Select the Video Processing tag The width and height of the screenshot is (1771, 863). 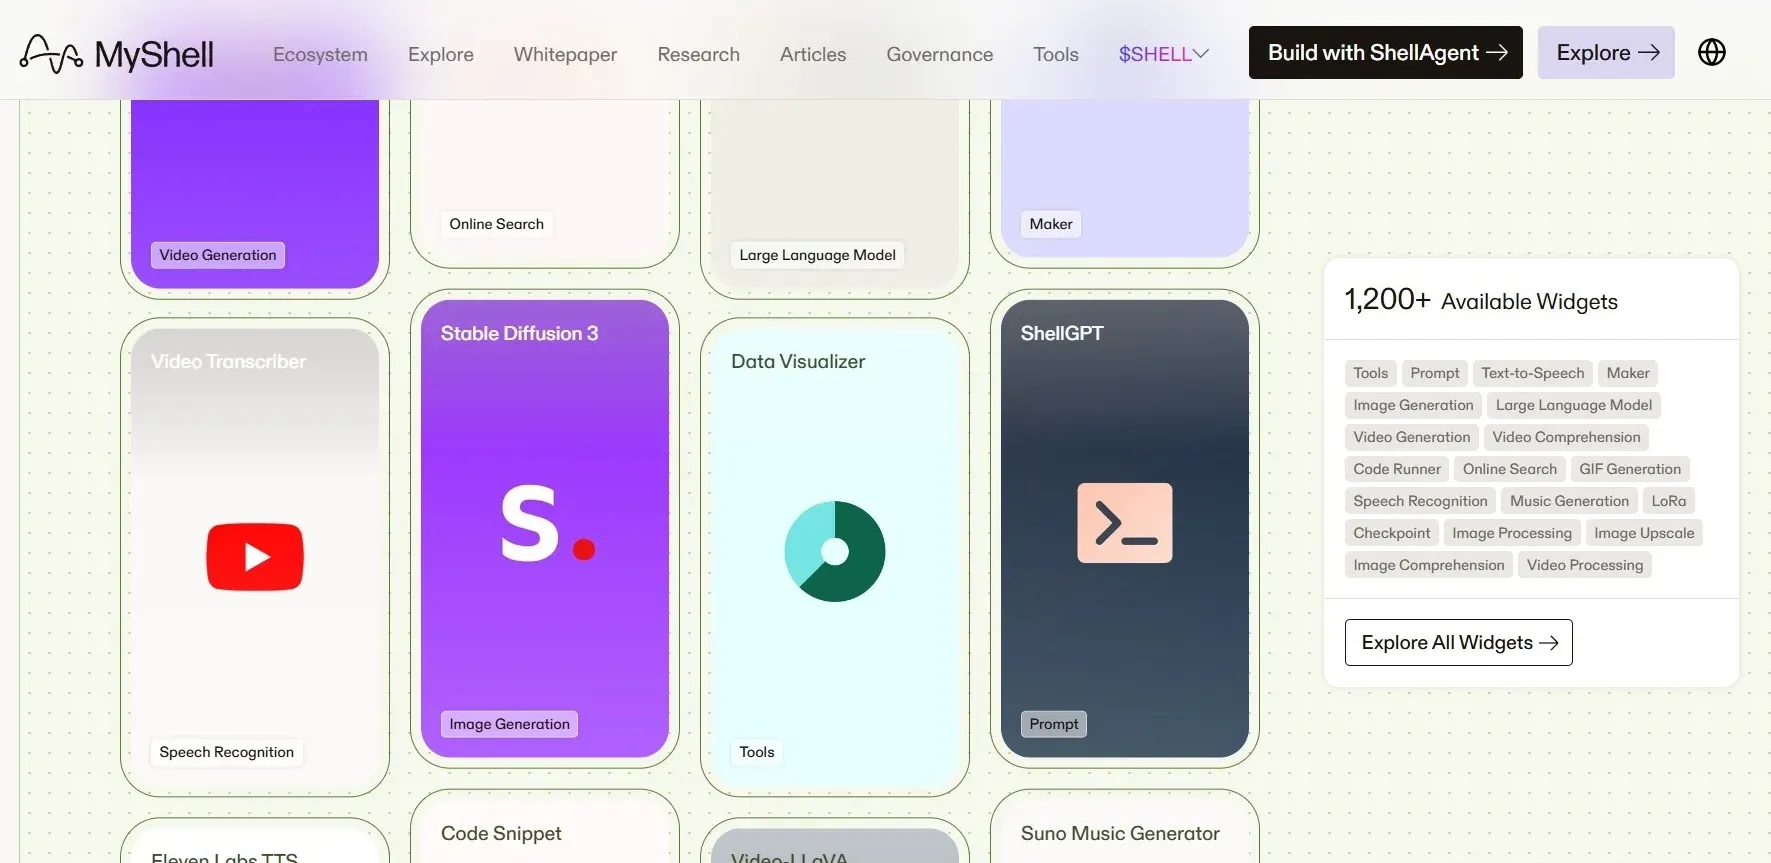1585,565
